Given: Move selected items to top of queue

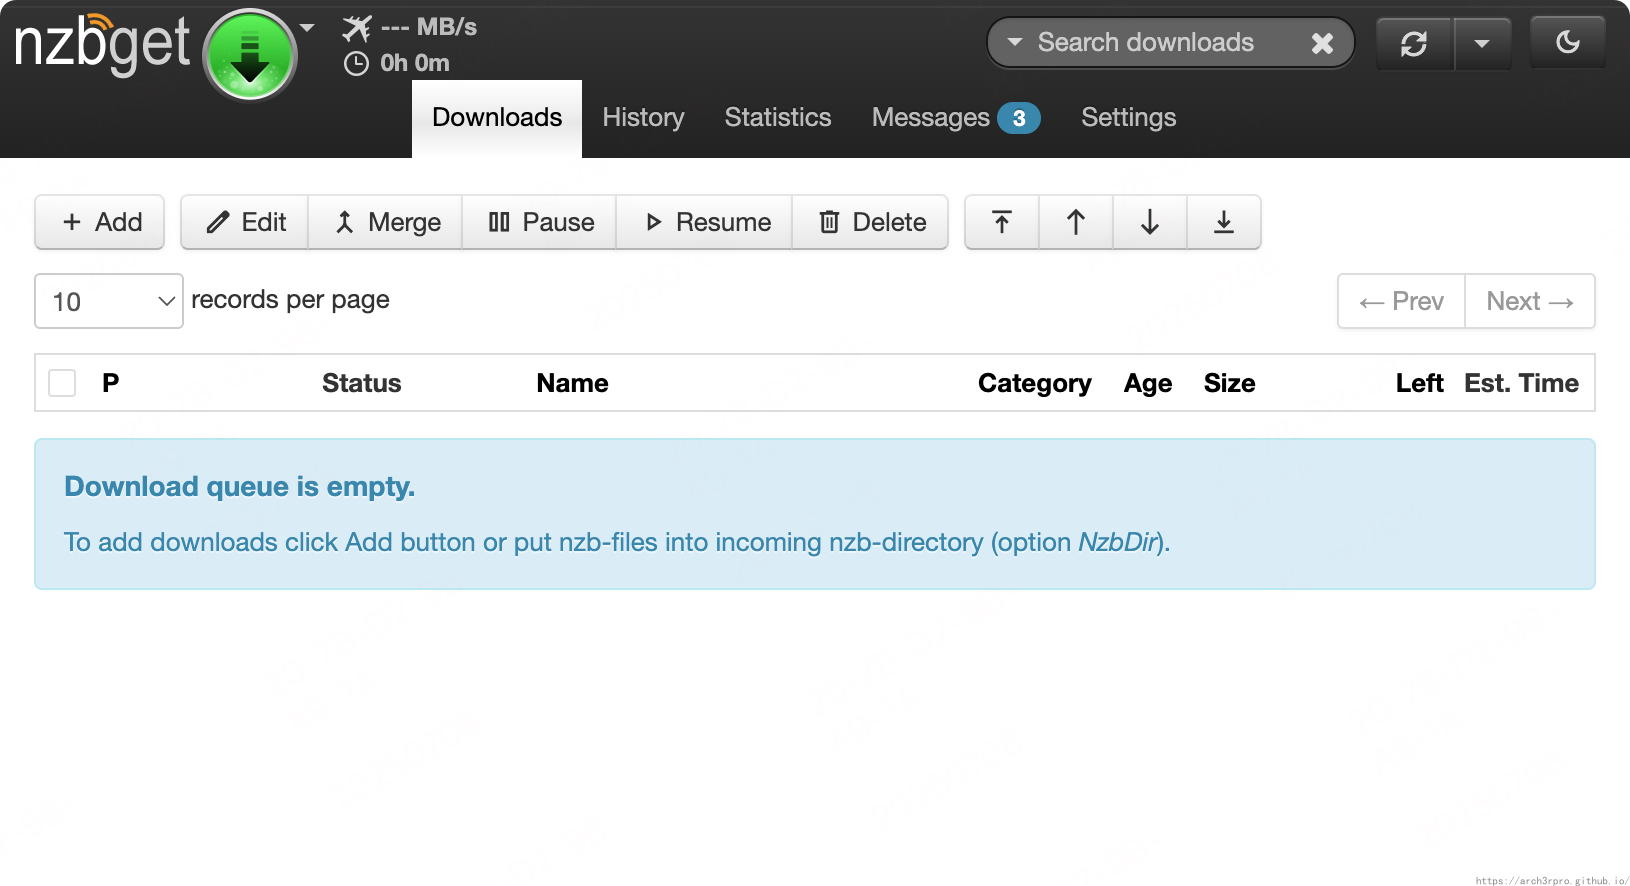Looking at the screenshot, I should coord(1001,222).
